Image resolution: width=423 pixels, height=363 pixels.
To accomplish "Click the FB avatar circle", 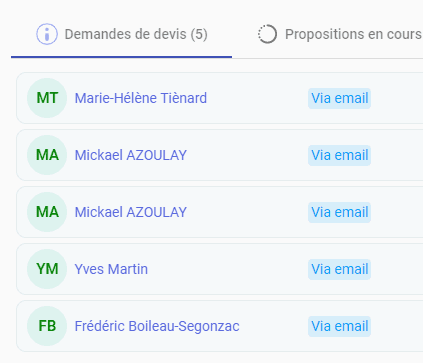I will (47, 326).
